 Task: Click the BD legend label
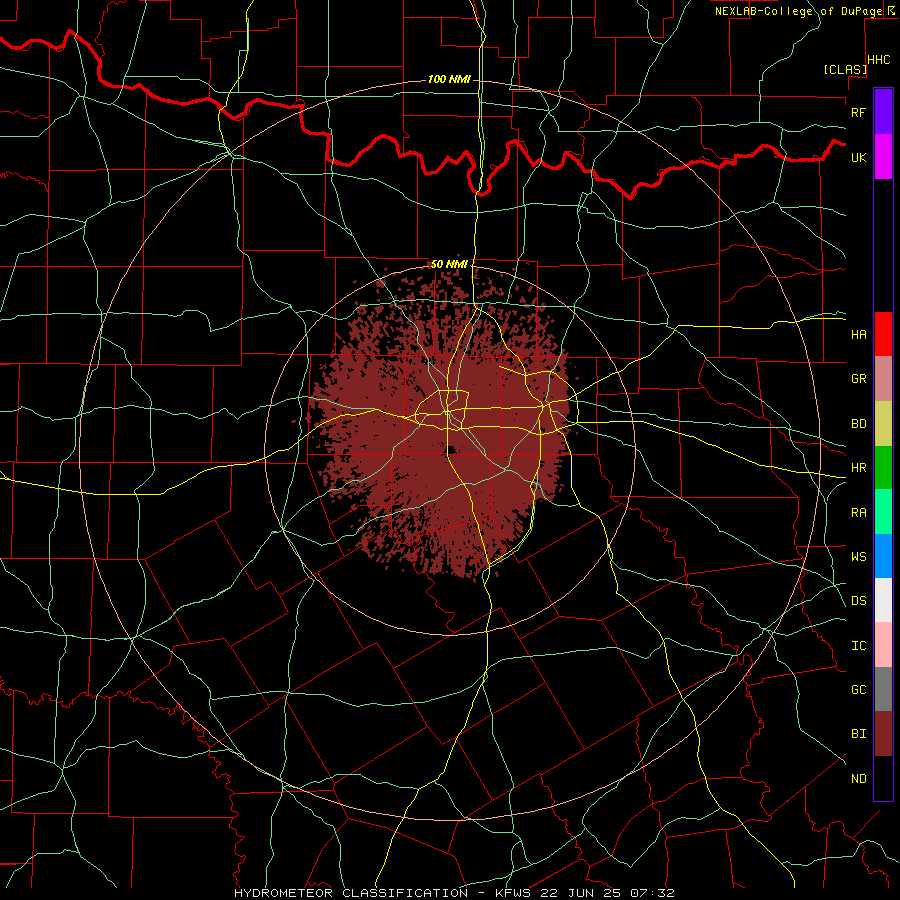click(858, 424)
